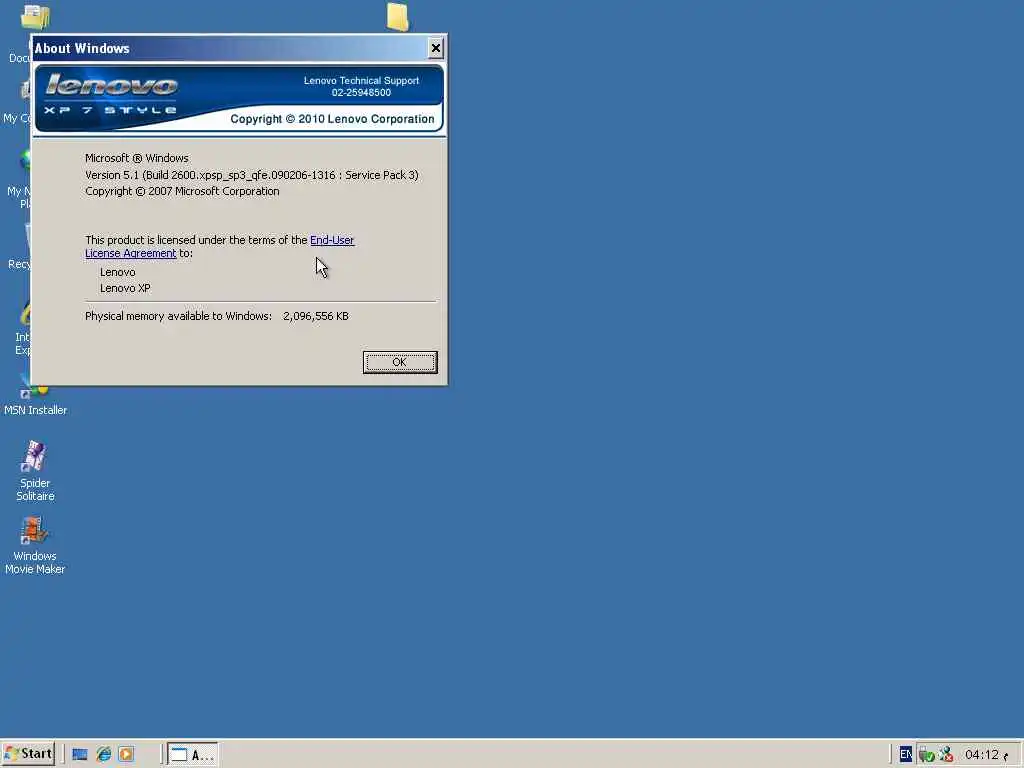Viewport: 1024px width, 768px height.
Task: Launch Internet Explorer from the quick launch bar
Action: [x=103, y=754]
